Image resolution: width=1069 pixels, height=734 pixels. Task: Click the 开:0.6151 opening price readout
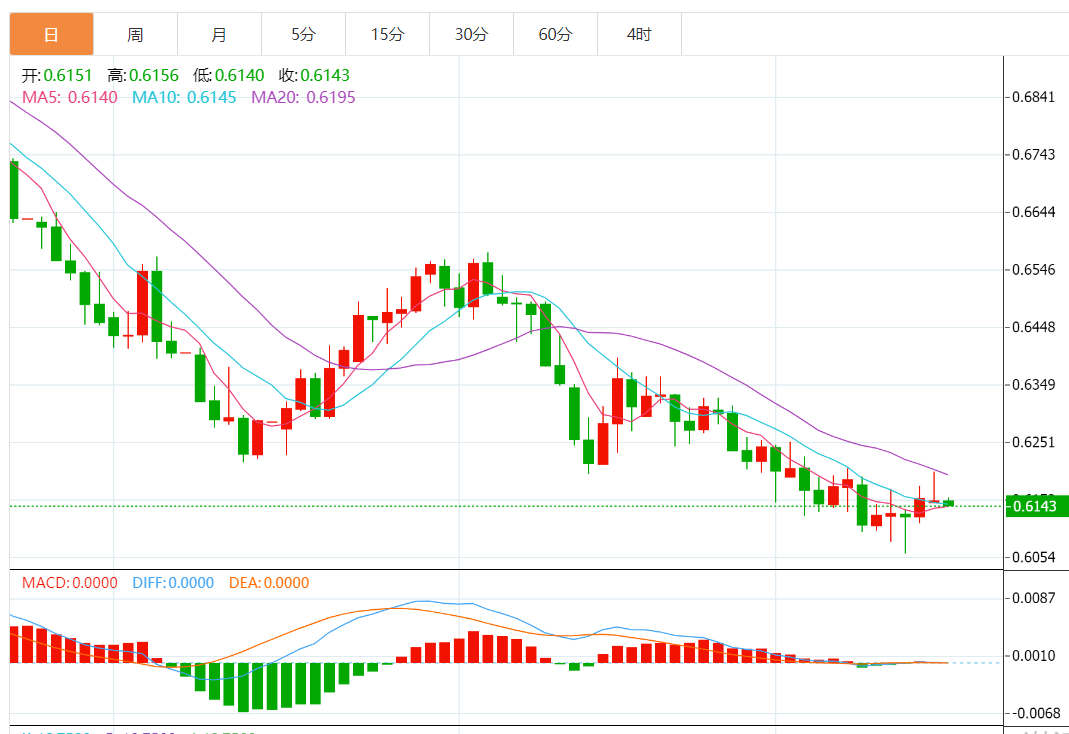(57, 75)
